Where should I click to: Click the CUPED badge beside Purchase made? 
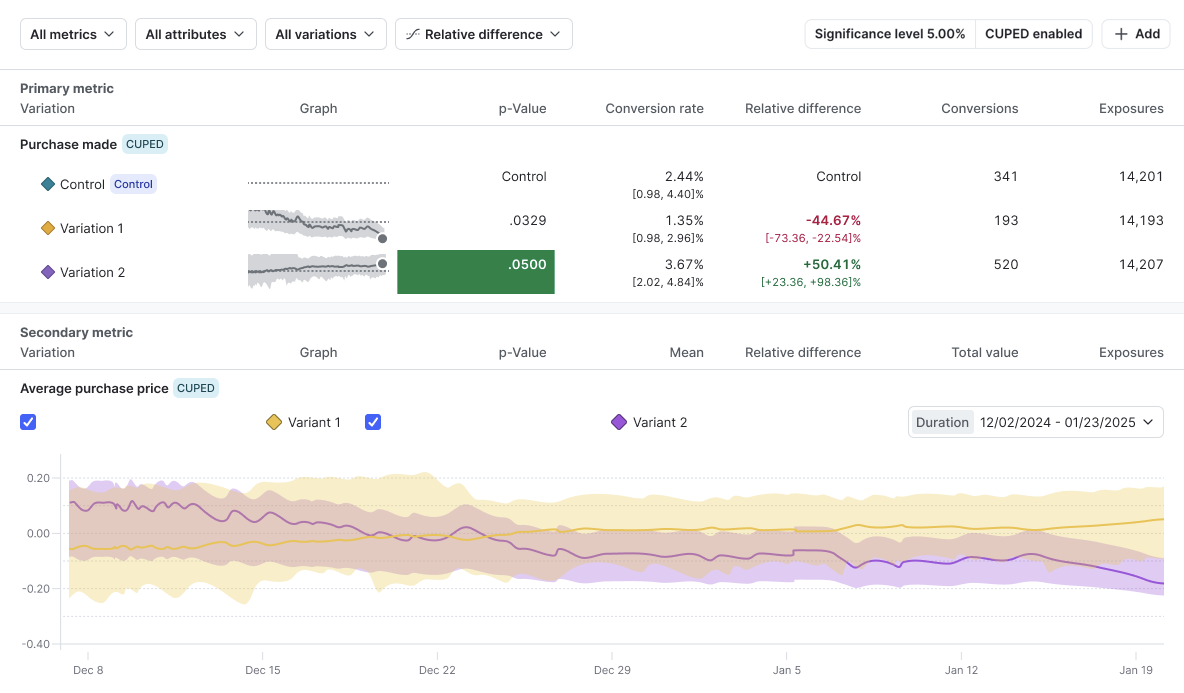click(x=145, y=144)
